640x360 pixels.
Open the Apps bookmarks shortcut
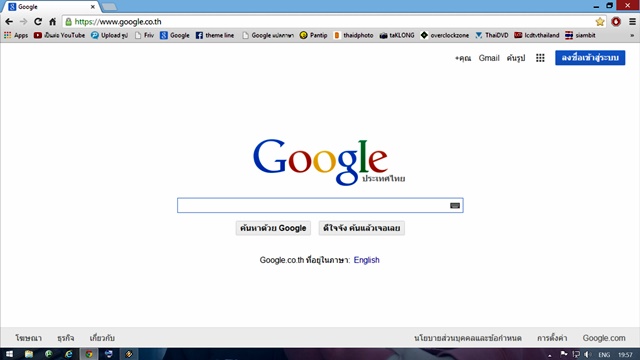pos(16,36)
